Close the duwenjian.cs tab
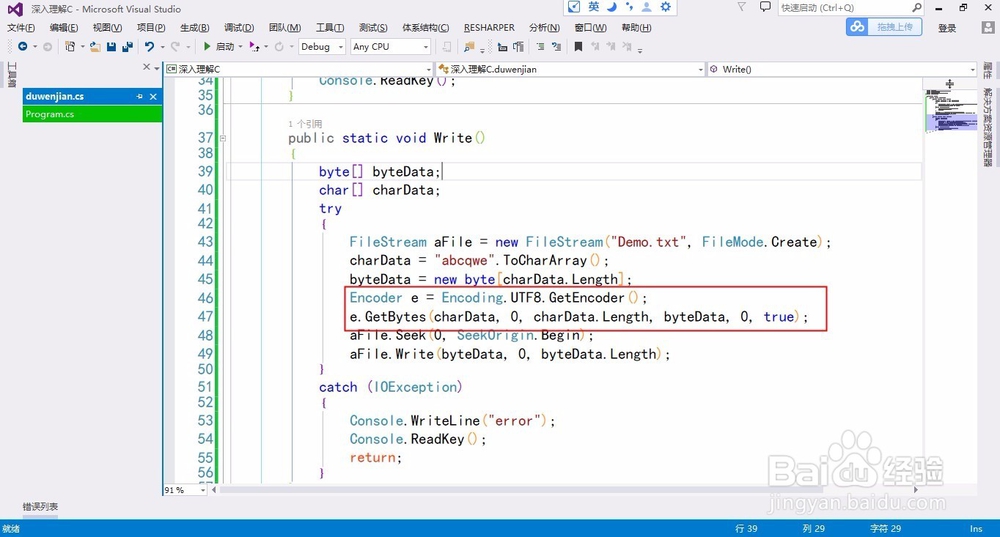 (153, 96)
